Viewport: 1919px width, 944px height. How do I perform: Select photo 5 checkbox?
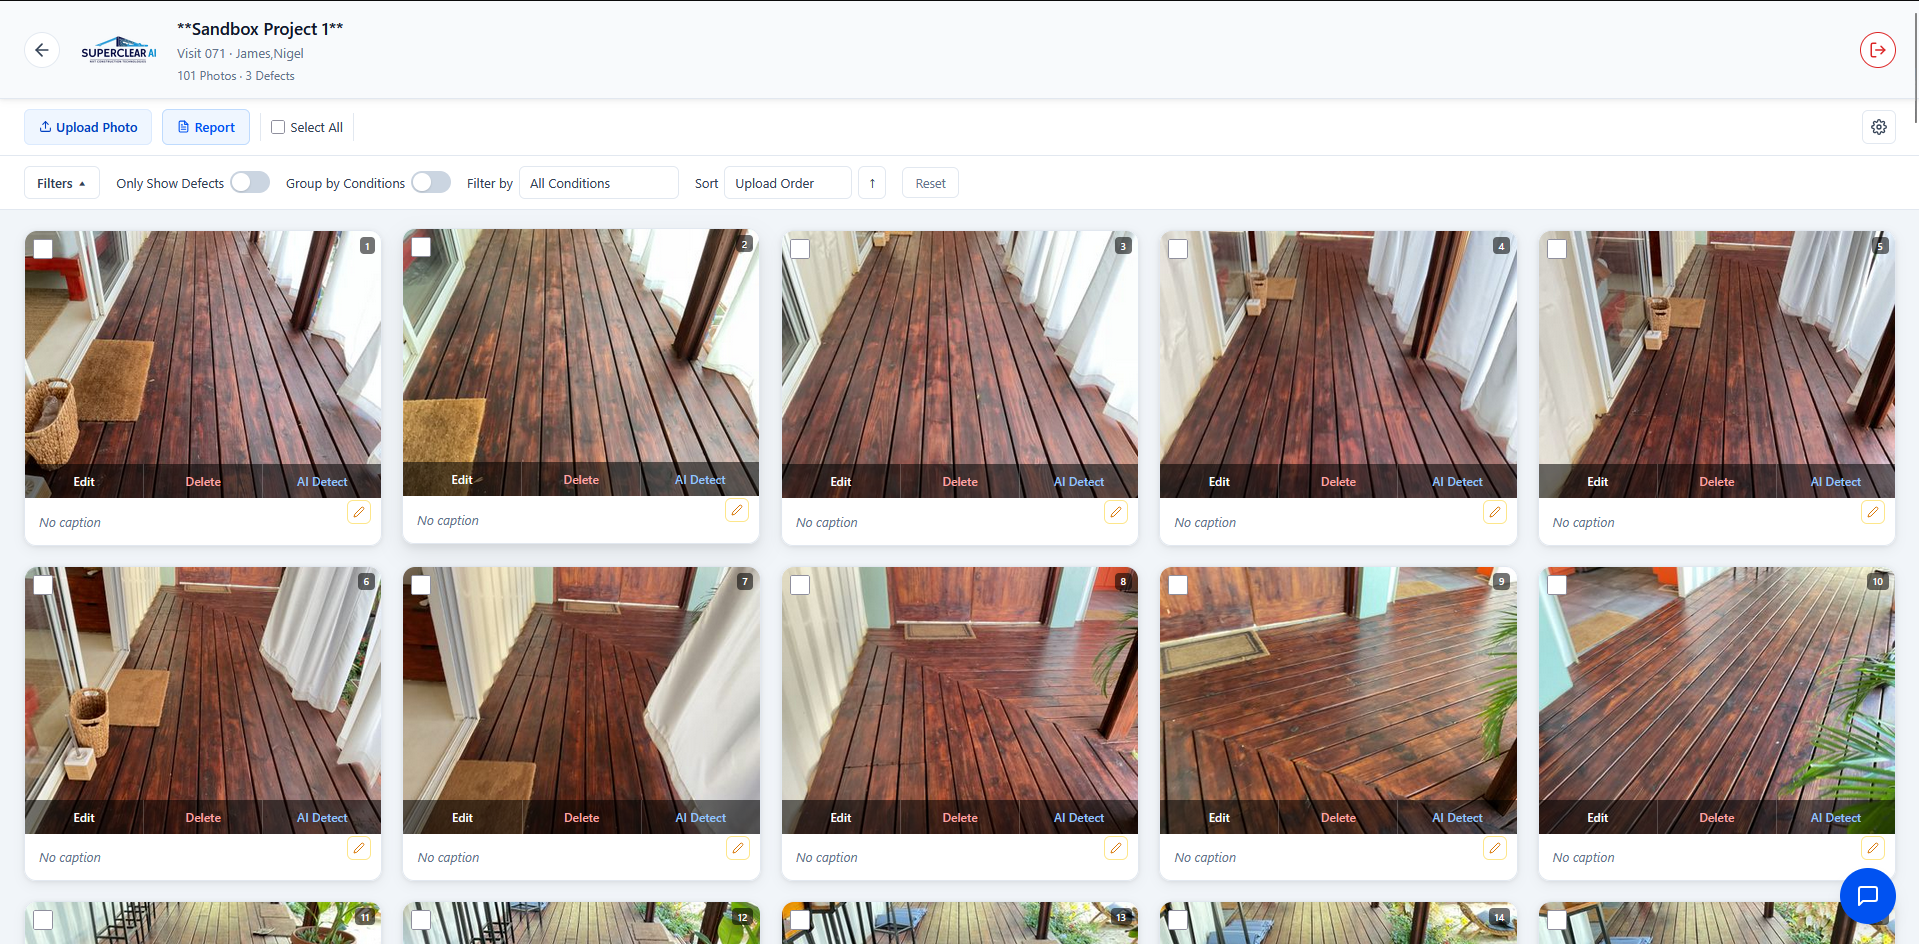(x=1557, y=248)
